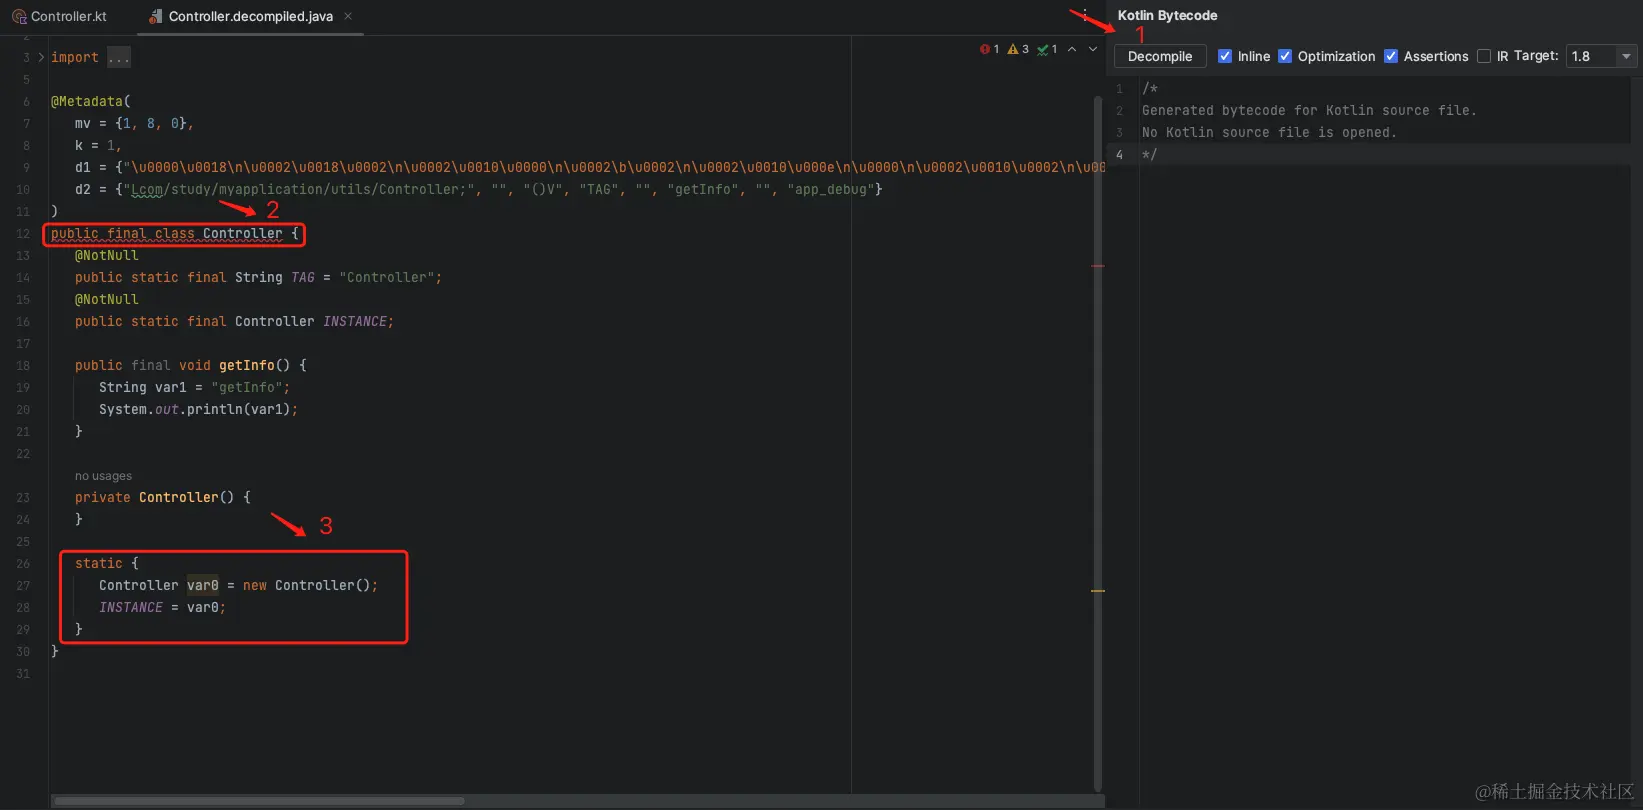Click 'No Kotlin source file is opened.' line
This screenshot has height=810, width=1643.
tap(1269, 133)
